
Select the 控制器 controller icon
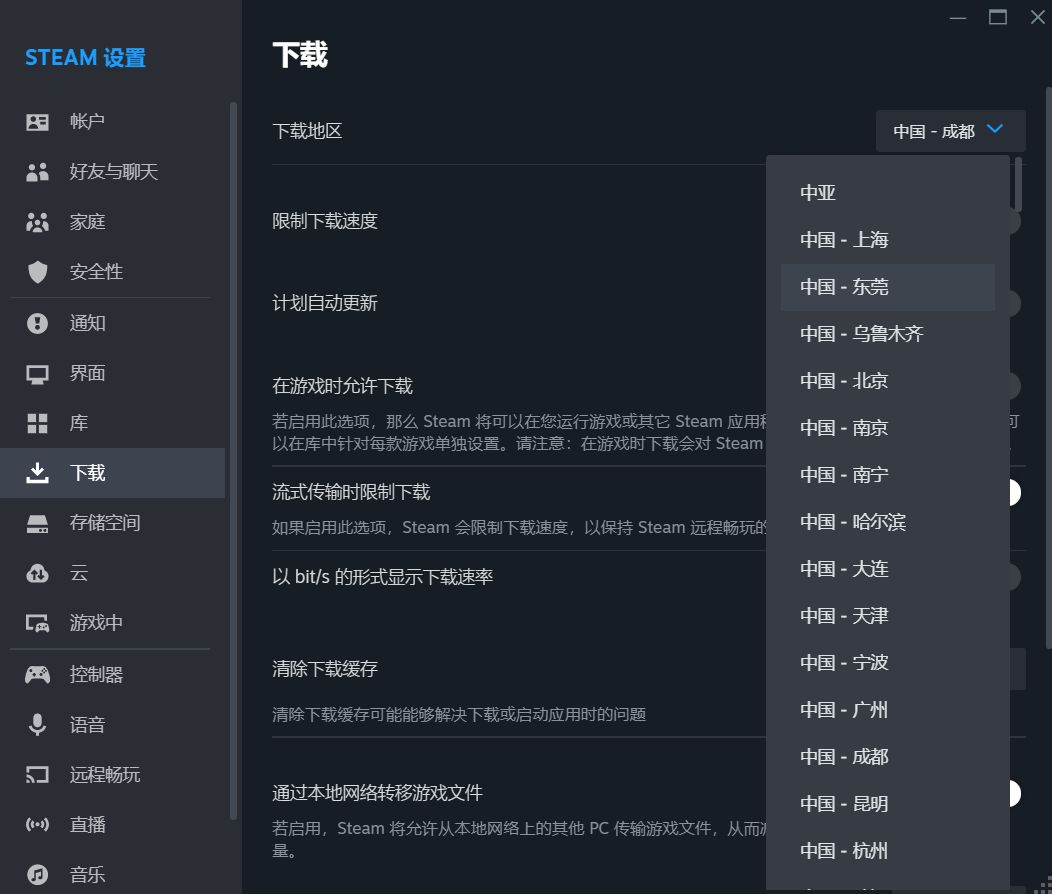tap(37, 673)
